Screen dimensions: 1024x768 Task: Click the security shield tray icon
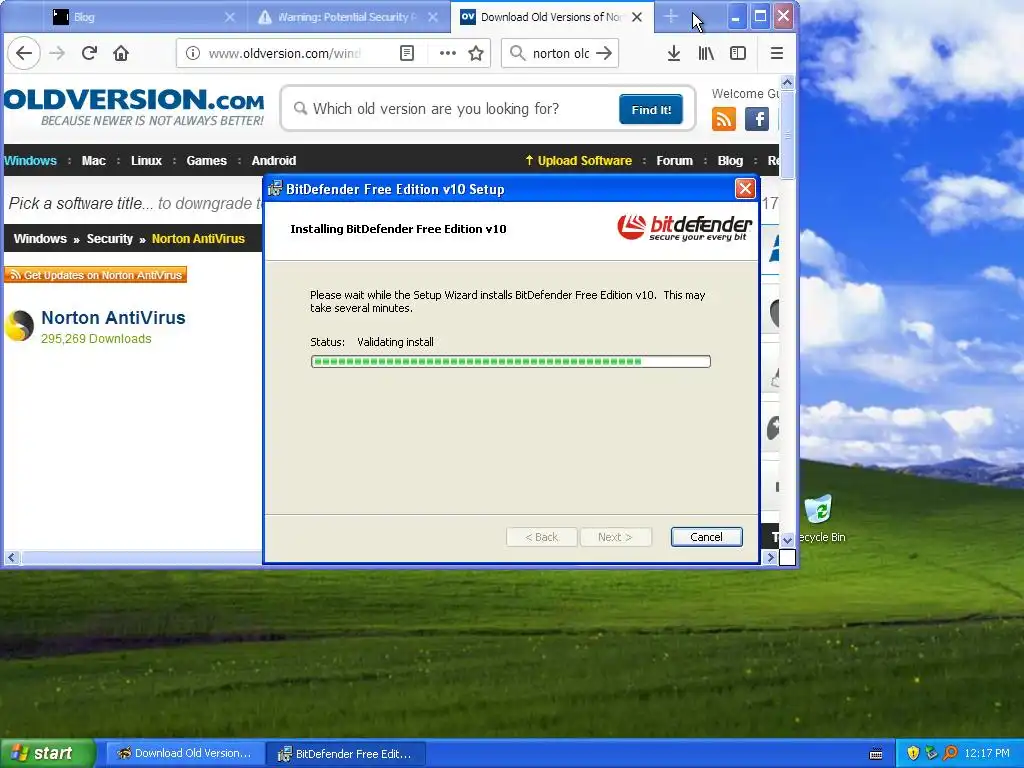coord(913,753)
